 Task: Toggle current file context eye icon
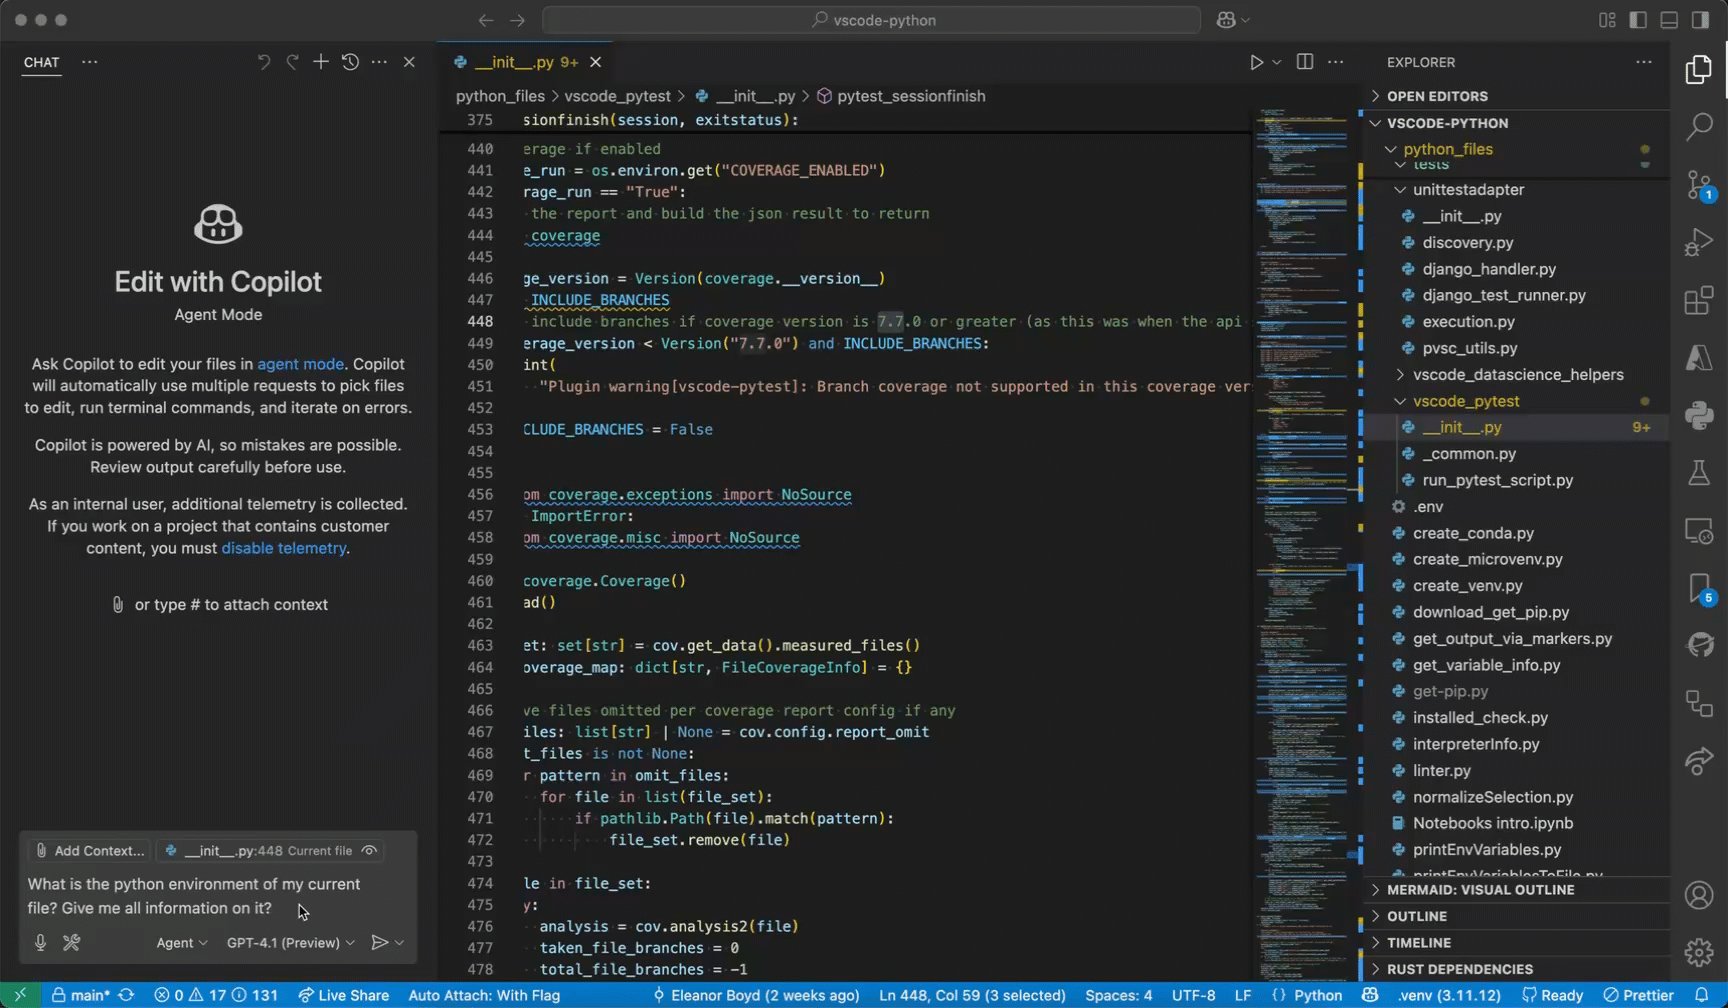click(369, 850)
